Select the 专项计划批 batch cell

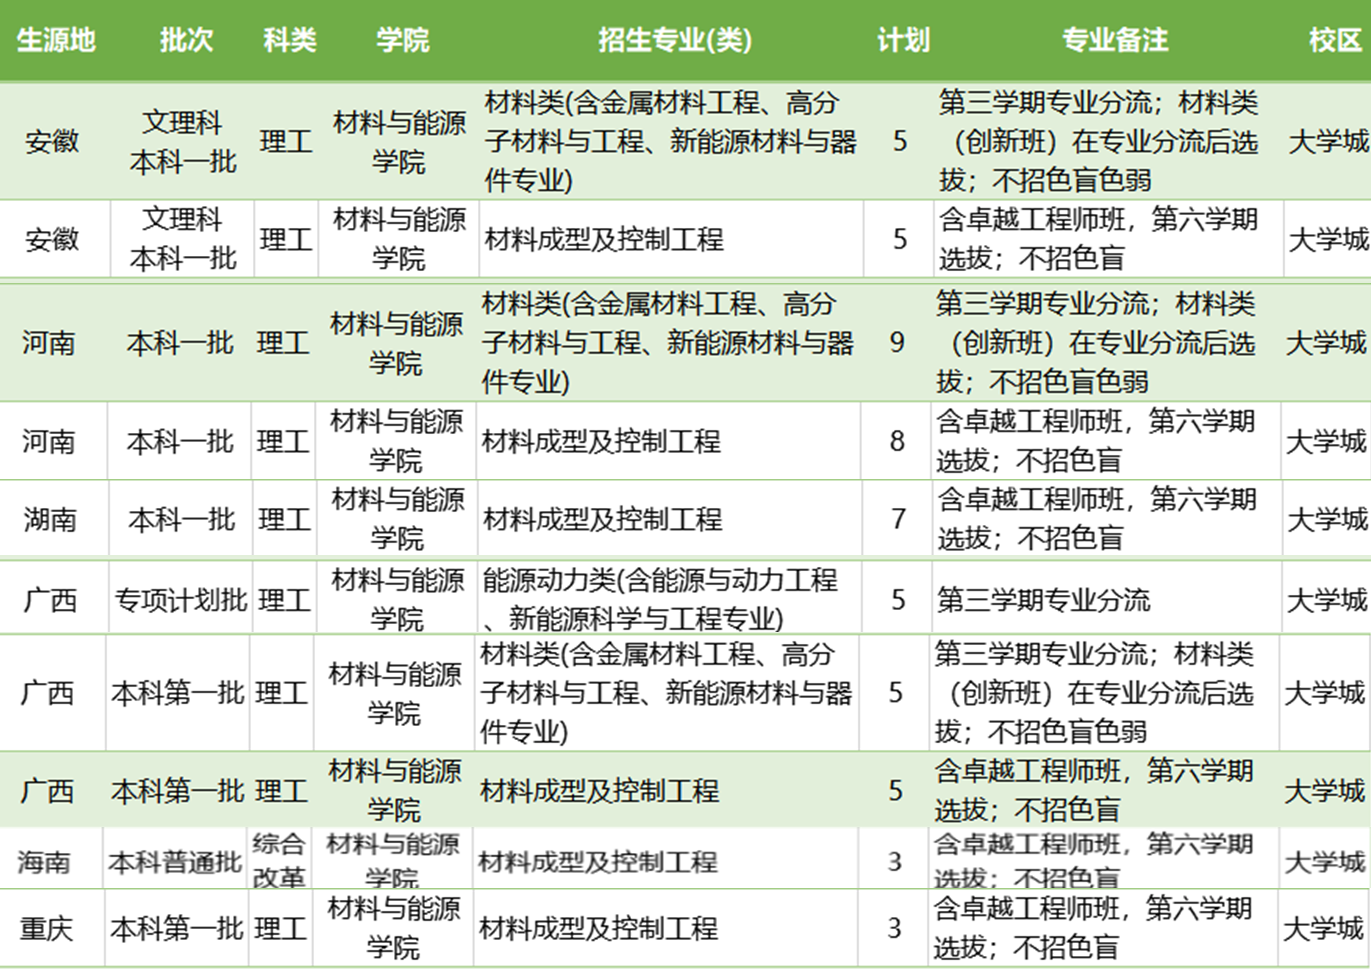(x=180, y=600)
